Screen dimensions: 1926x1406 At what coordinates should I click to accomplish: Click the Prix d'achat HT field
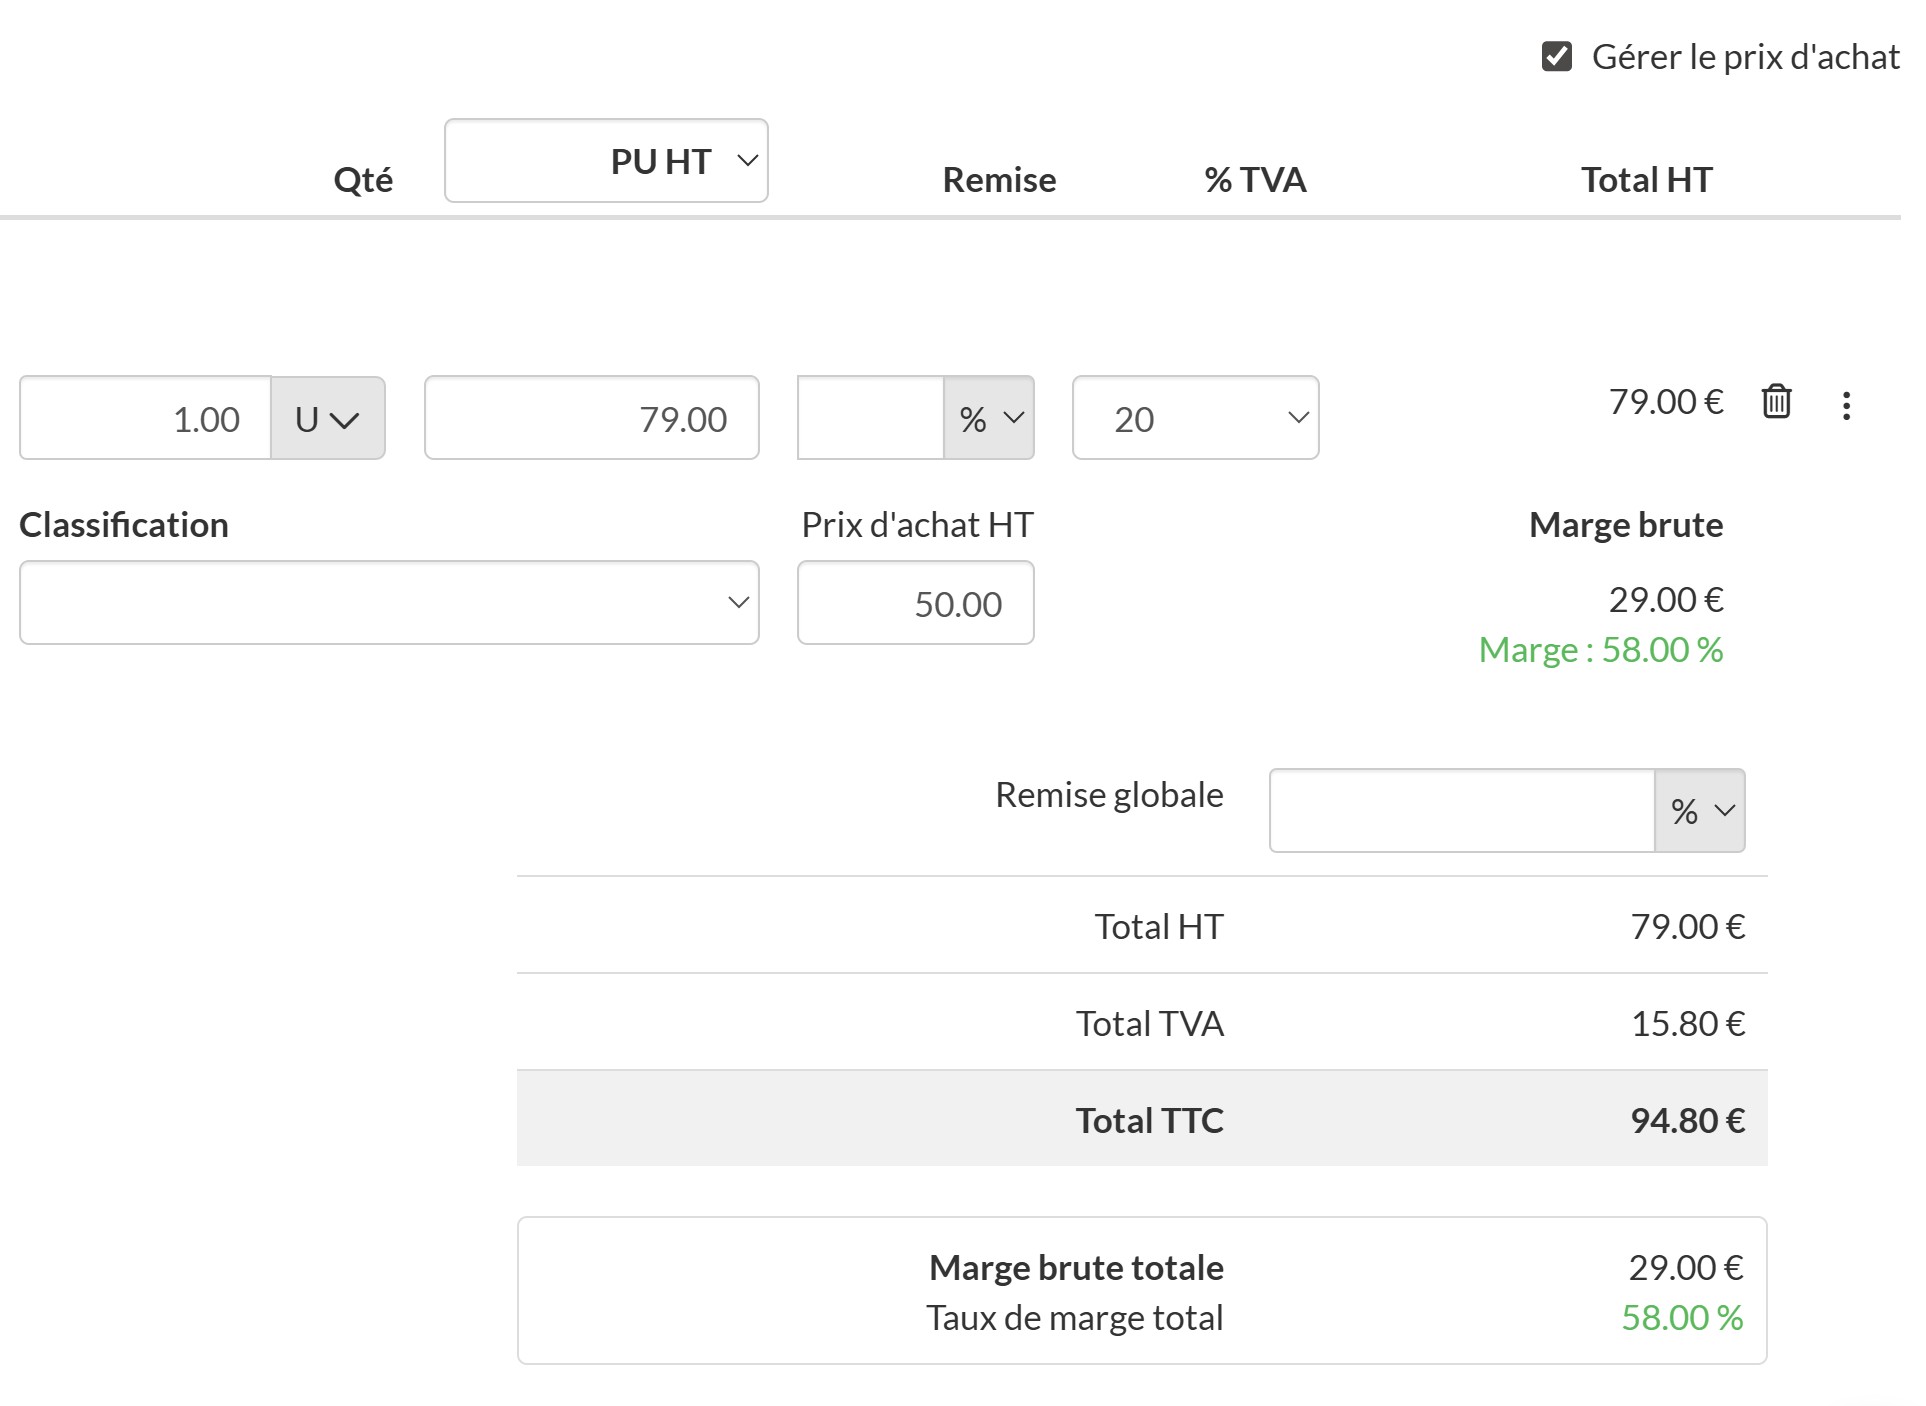[x=915, y=604]
